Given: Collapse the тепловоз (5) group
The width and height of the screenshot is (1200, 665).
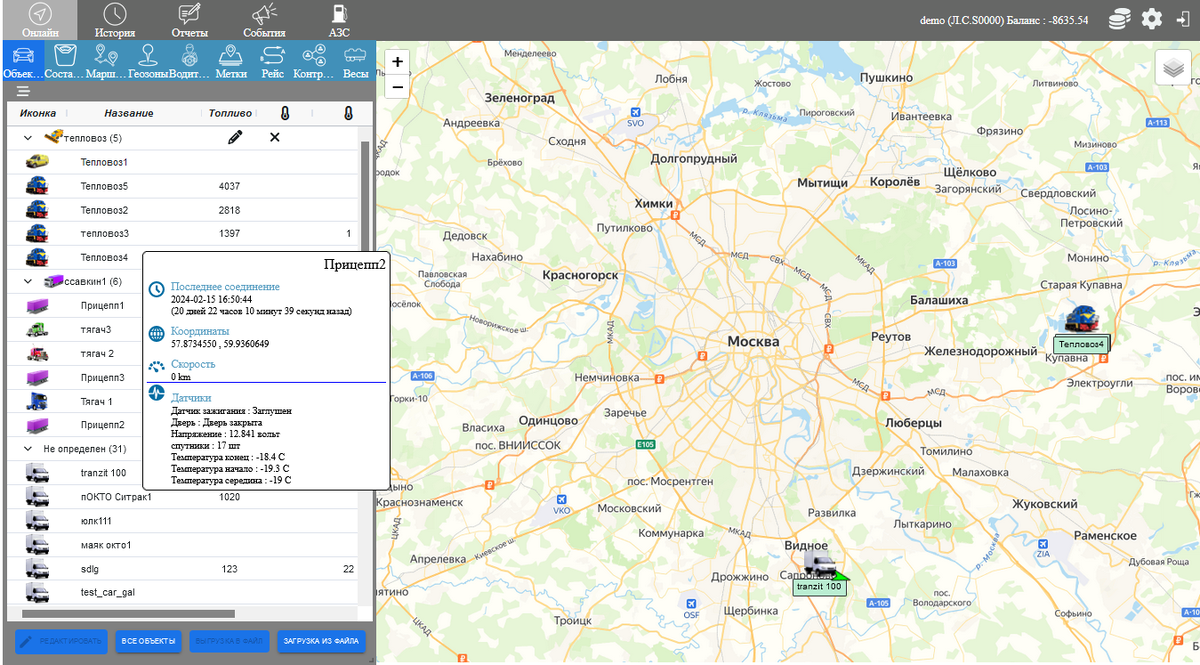Looking at the screenshot, I should [x=27, y=138].
